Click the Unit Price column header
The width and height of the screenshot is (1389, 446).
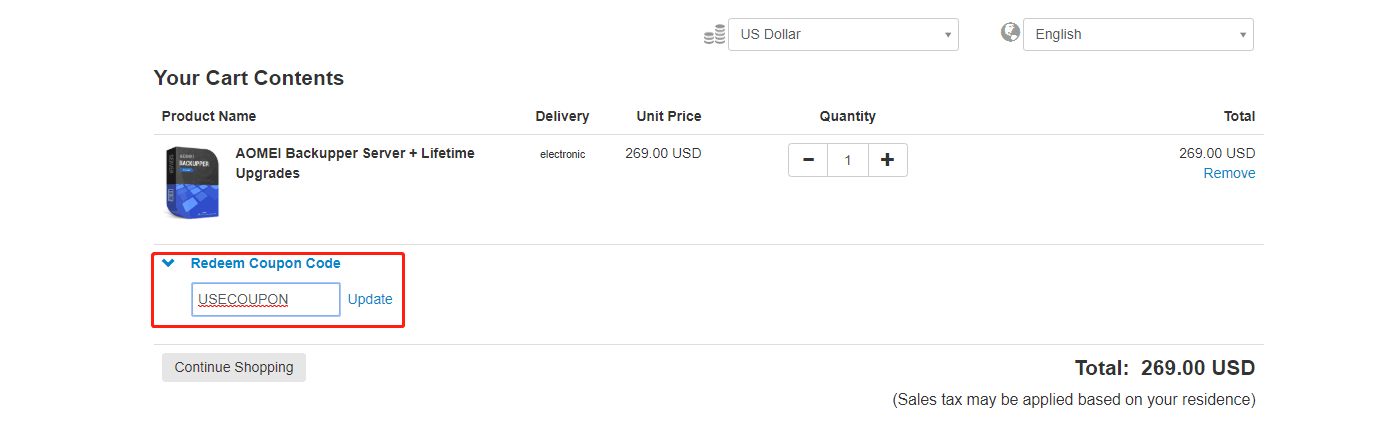coord(669,116)
